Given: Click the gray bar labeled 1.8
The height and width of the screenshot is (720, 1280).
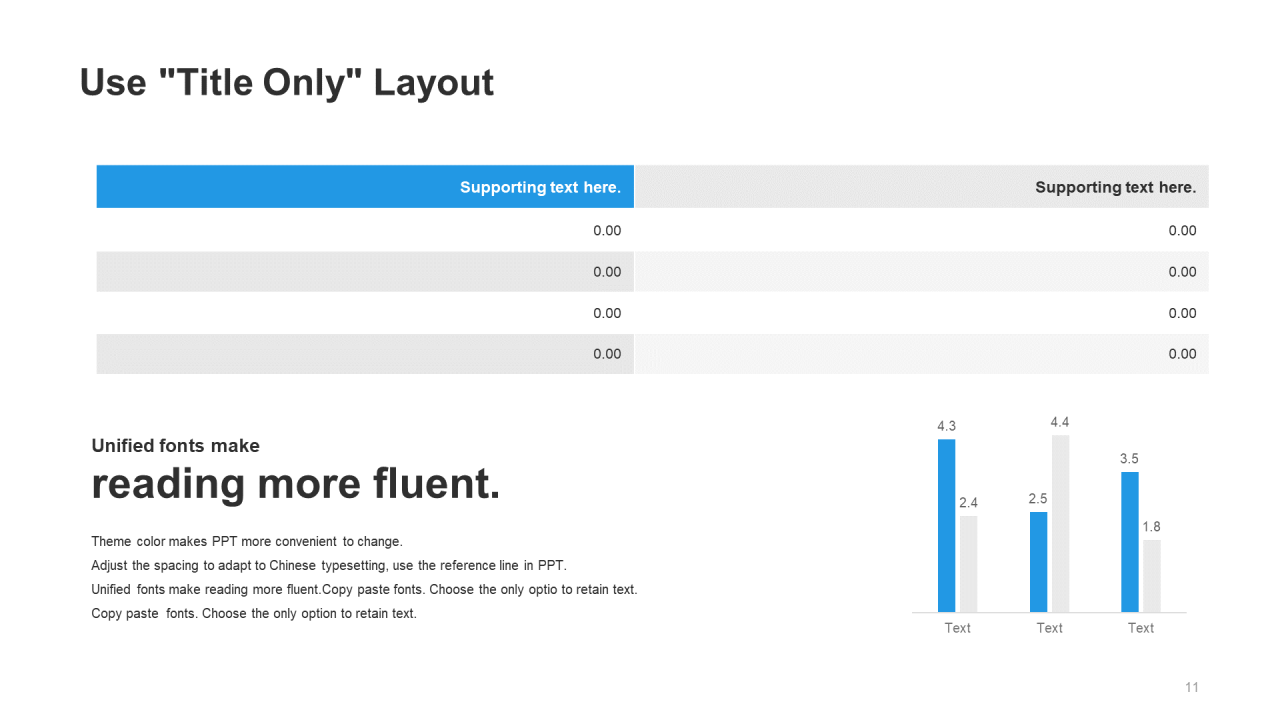Looking at the screenshot, I should [1152, 576].
